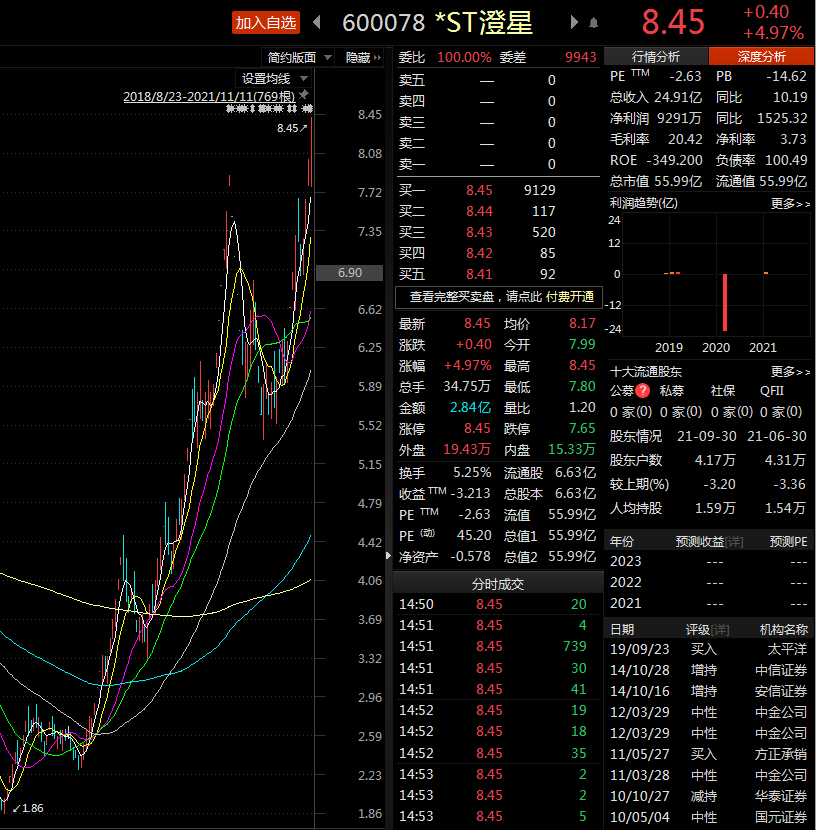Open date range 2018/8/23-2021/11/11(769根) link

click(209, 96)
